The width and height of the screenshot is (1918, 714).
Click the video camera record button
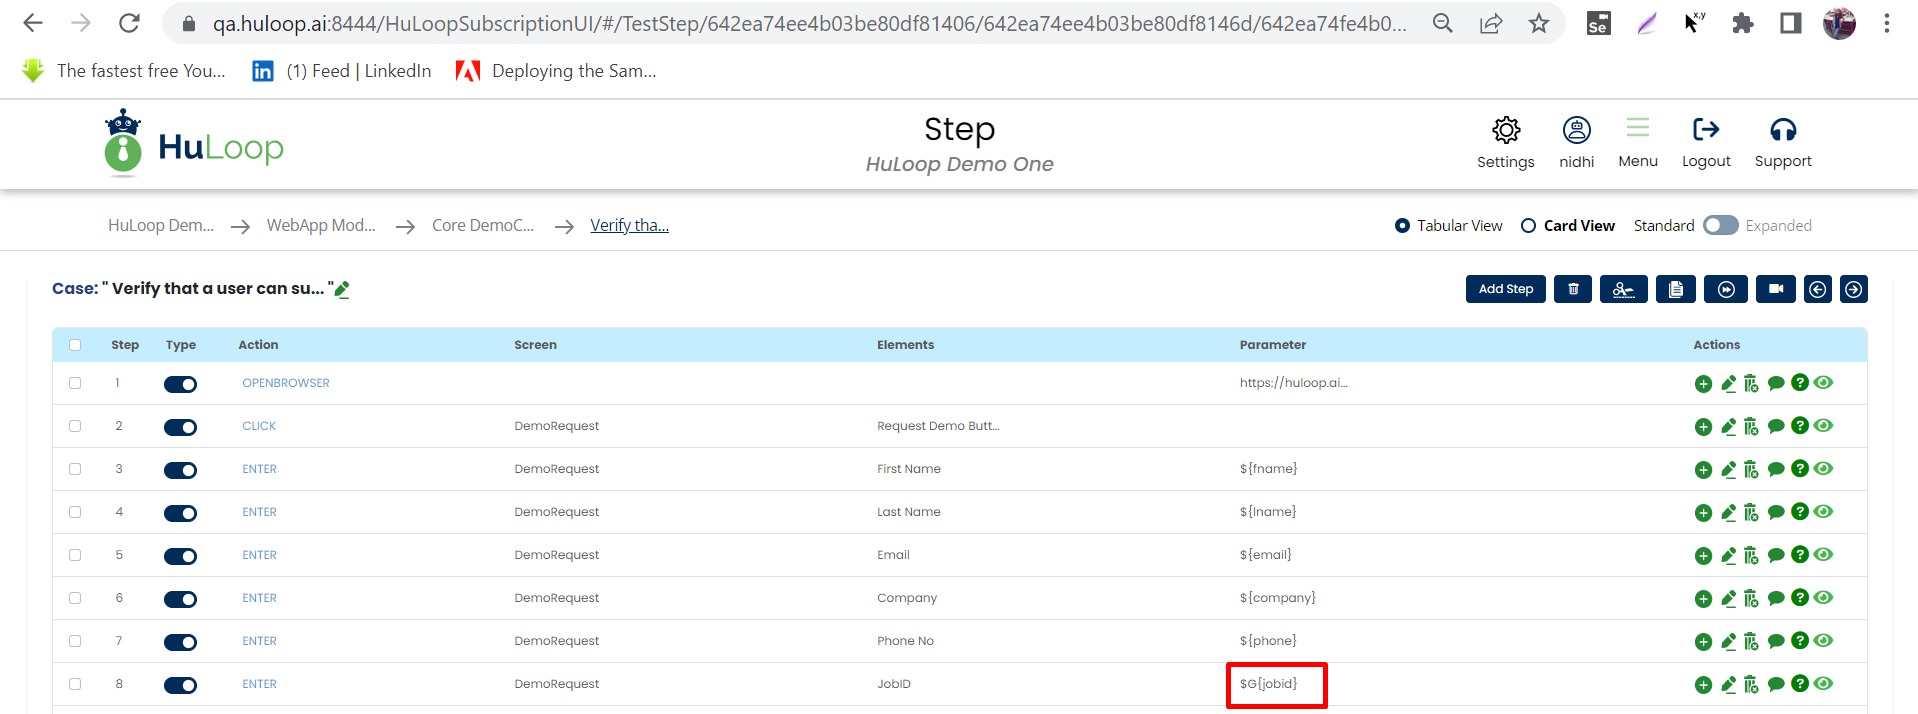pyautogui.click(x=1775, y=289)
